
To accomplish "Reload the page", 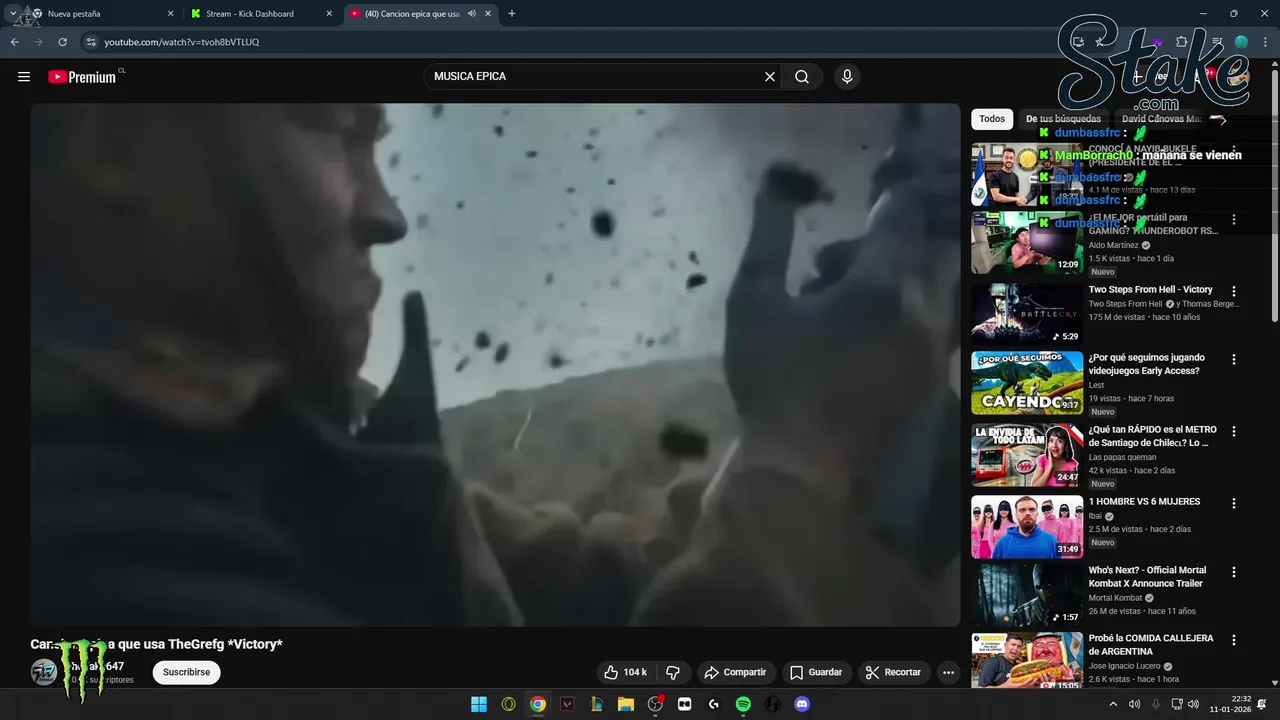I will (x=62, y=42).
